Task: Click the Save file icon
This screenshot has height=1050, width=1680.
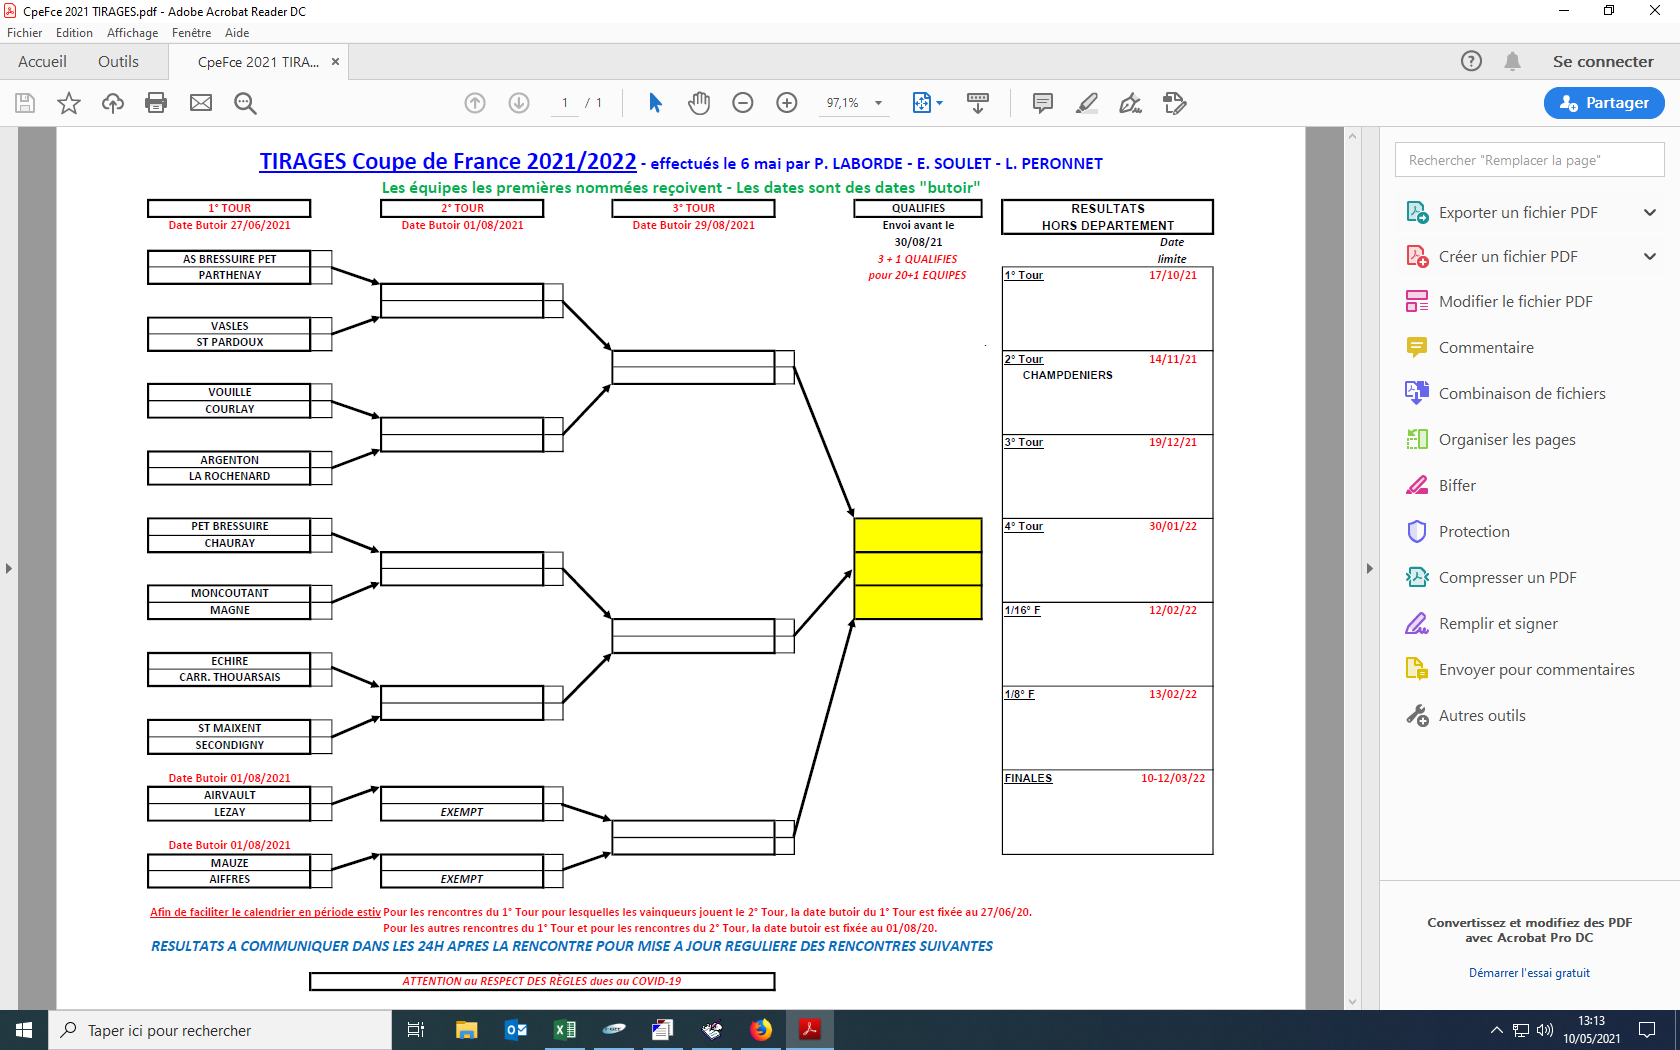Action: pyautogui.click(x=25, y=103)
